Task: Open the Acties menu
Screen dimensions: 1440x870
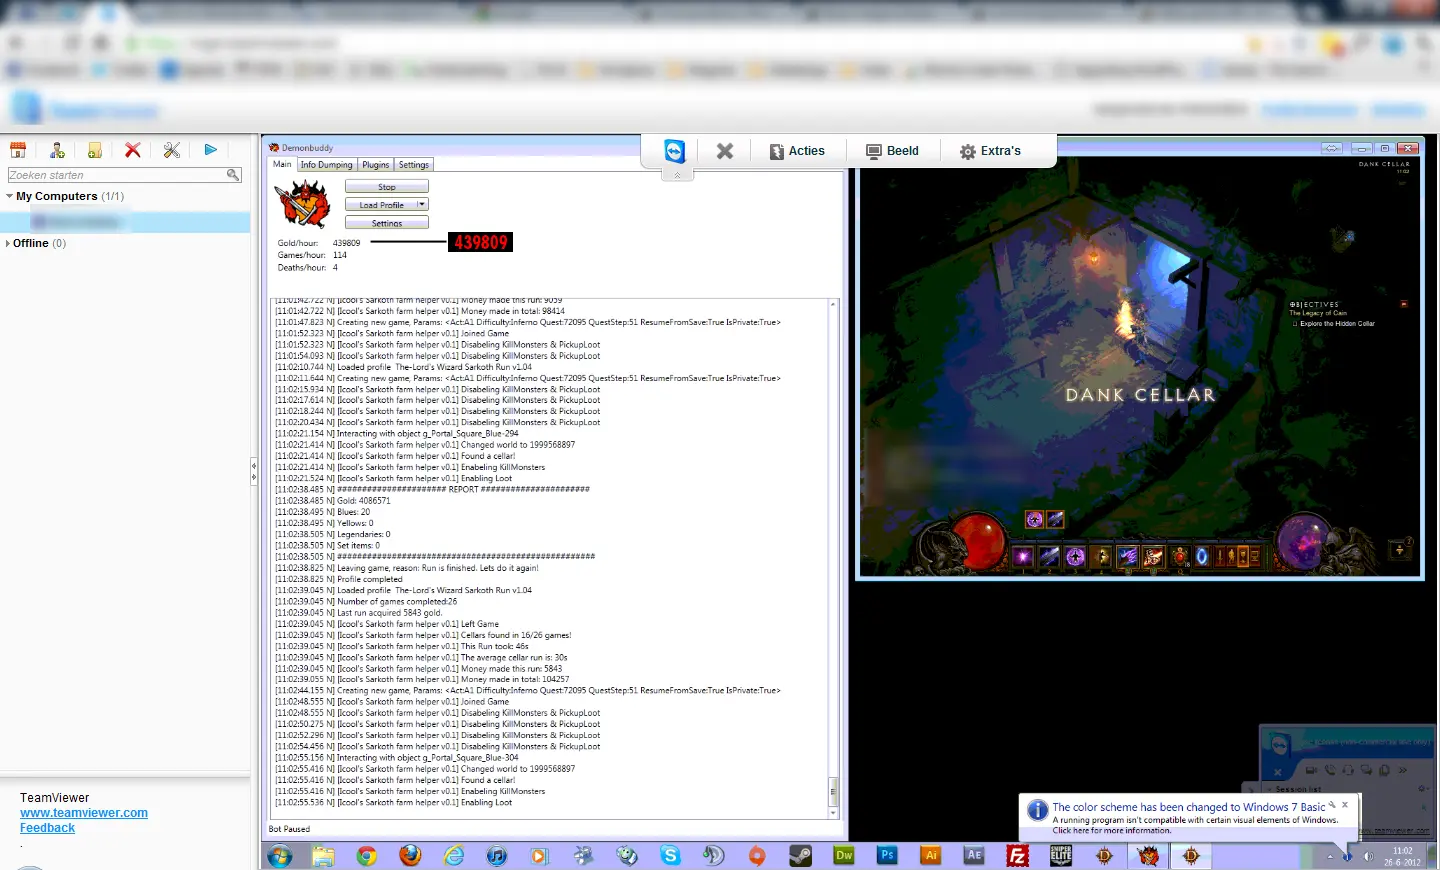Action: 797,151
